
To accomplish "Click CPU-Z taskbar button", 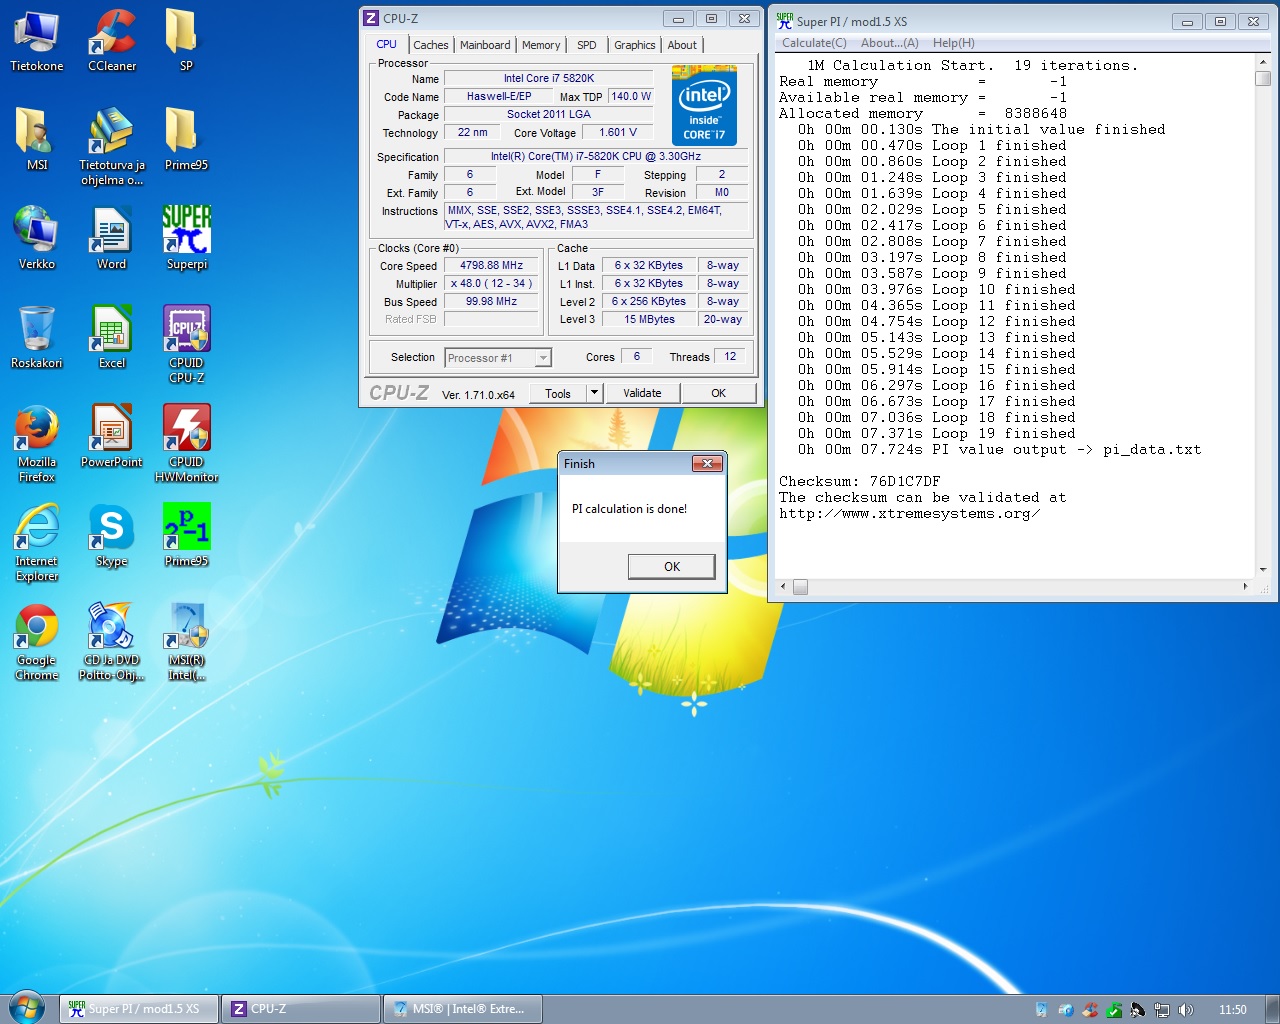I will (x=300, y=1009).
